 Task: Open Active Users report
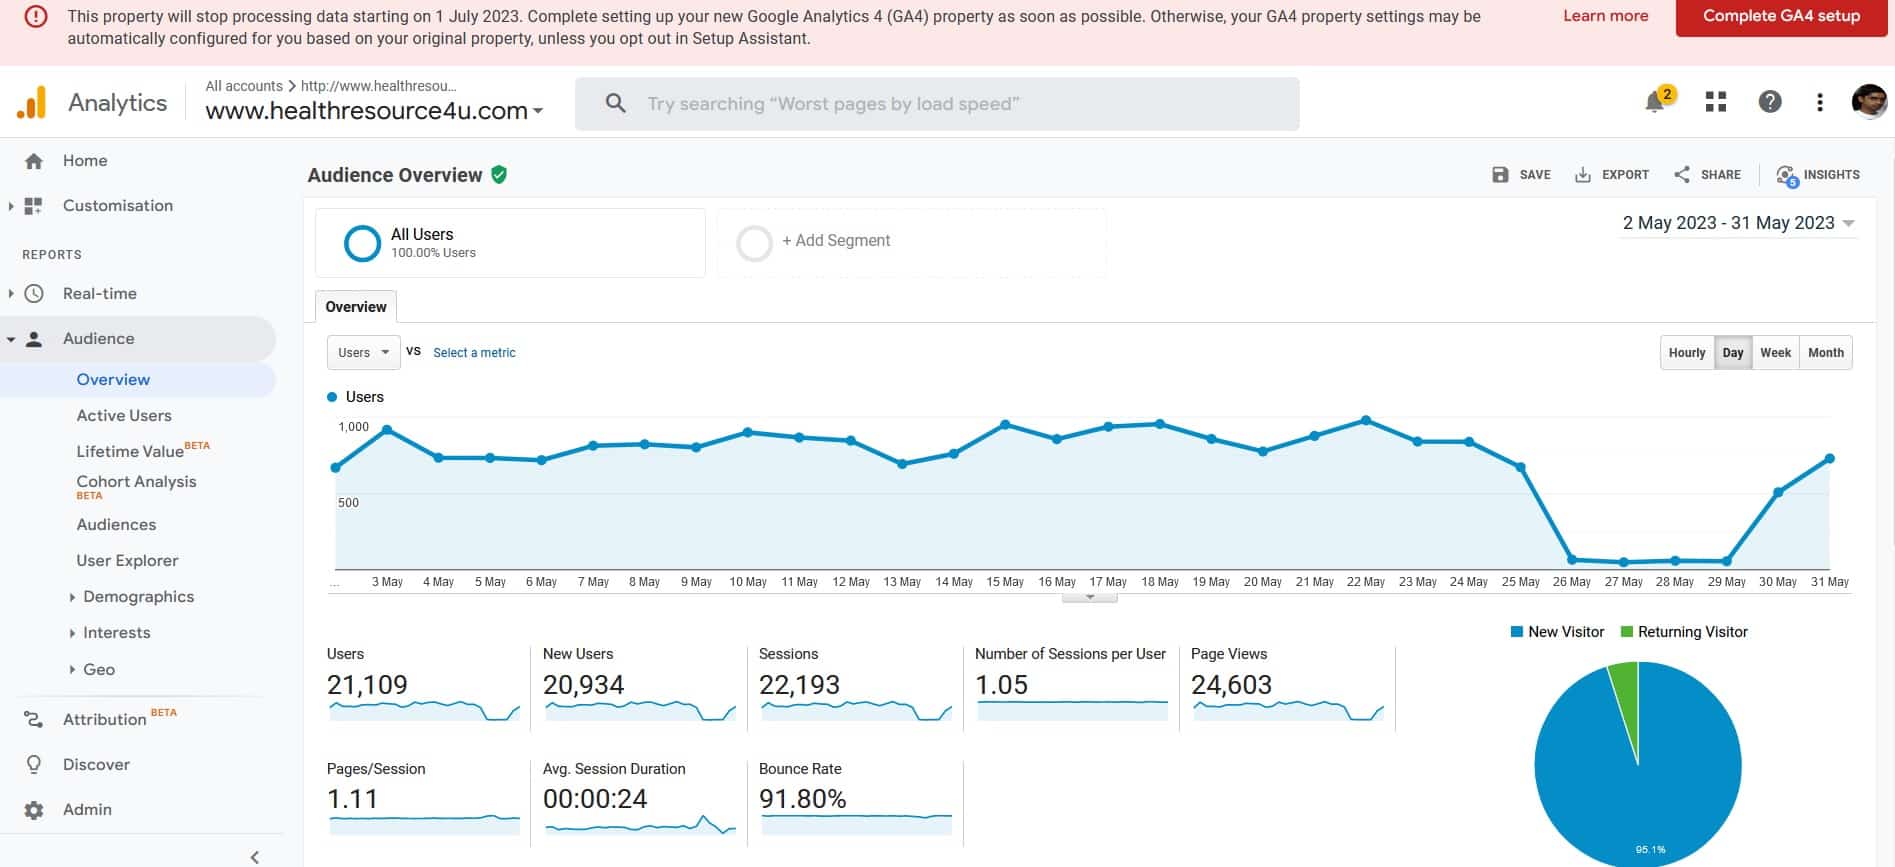click(x=124, y=416)
